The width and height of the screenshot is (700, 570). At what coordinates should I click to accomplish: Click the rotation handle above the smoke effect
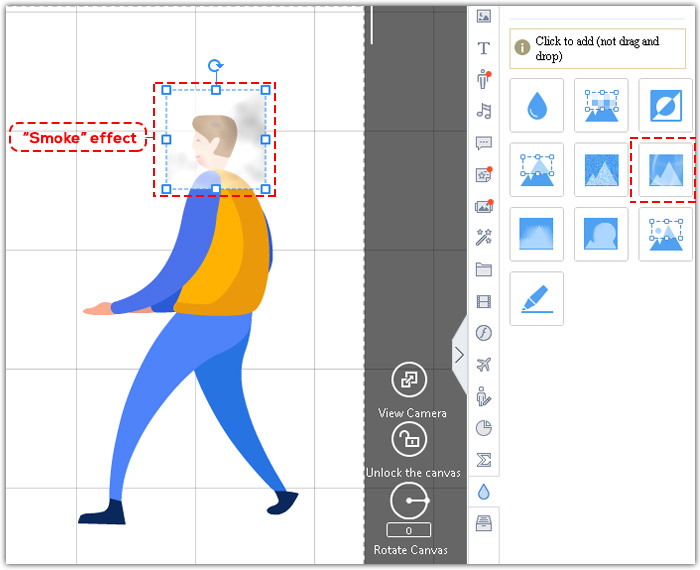click(216, 66)
